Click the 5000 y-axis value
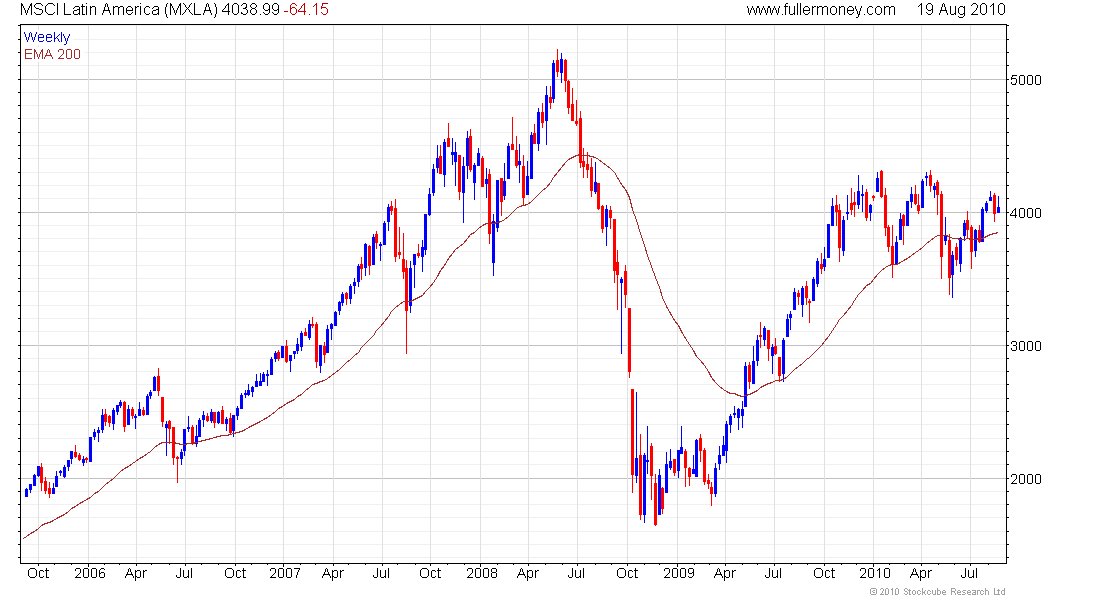1100x600 pixels. [1026, 80]
